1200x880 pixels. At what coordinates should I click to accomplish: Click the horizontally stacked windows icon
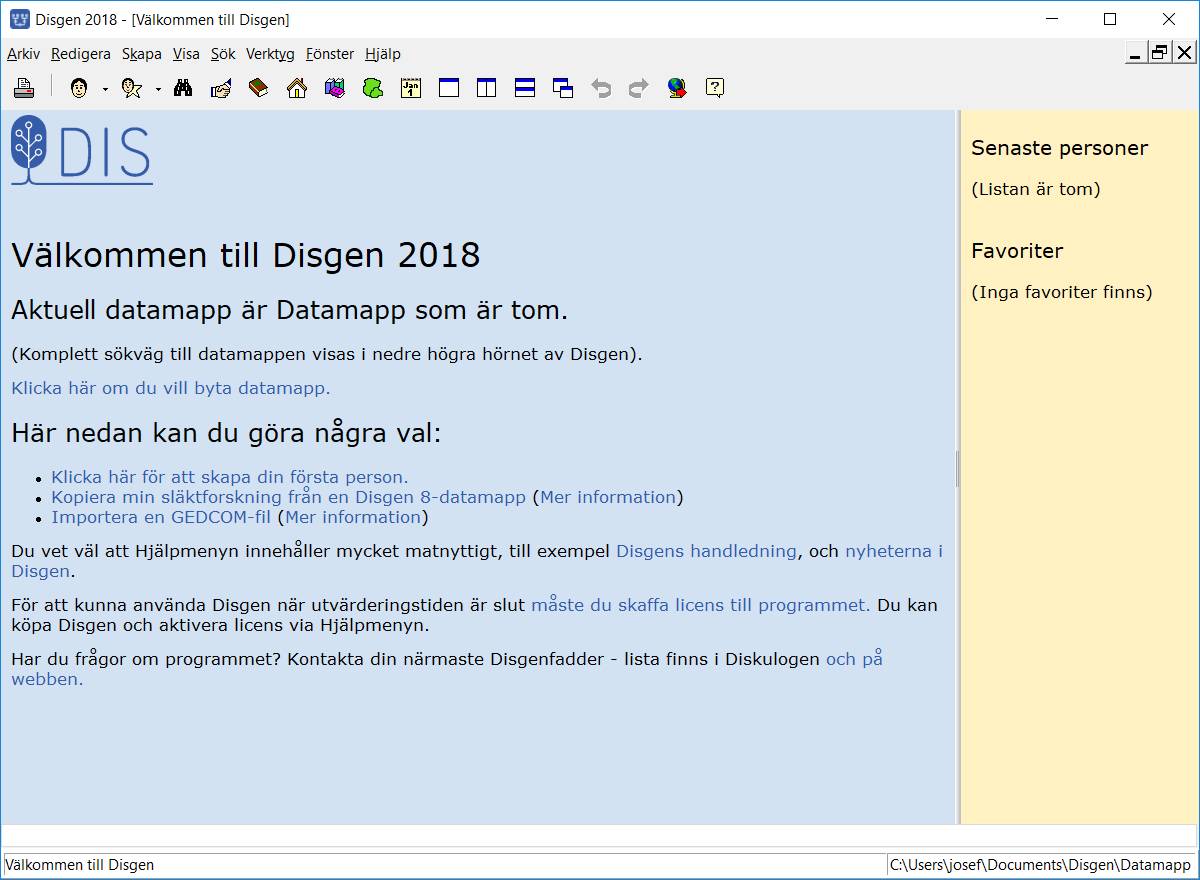coord(525,88)
